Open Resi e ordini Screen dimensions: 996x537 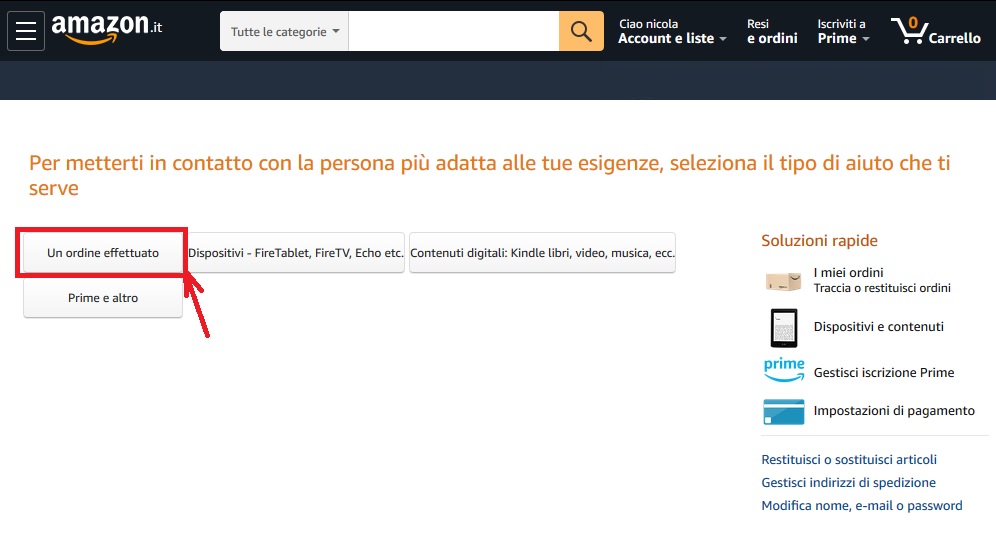[772, 31]
